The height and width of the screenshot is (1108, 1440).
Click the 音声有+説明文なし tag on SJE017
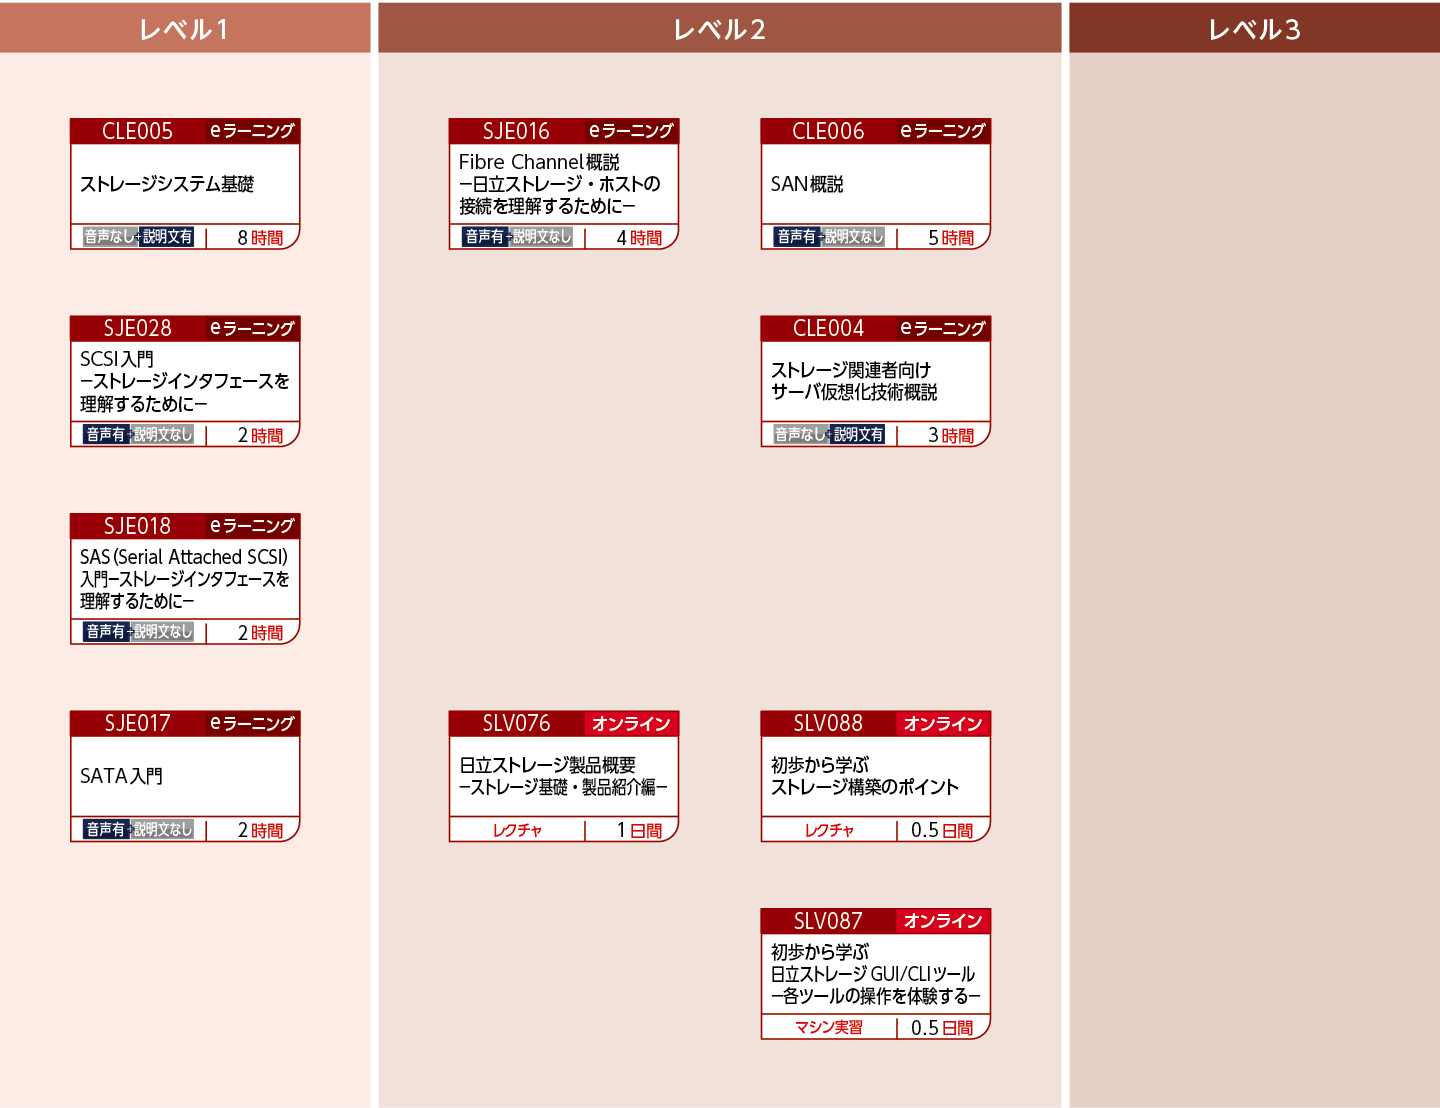point(138,830)
